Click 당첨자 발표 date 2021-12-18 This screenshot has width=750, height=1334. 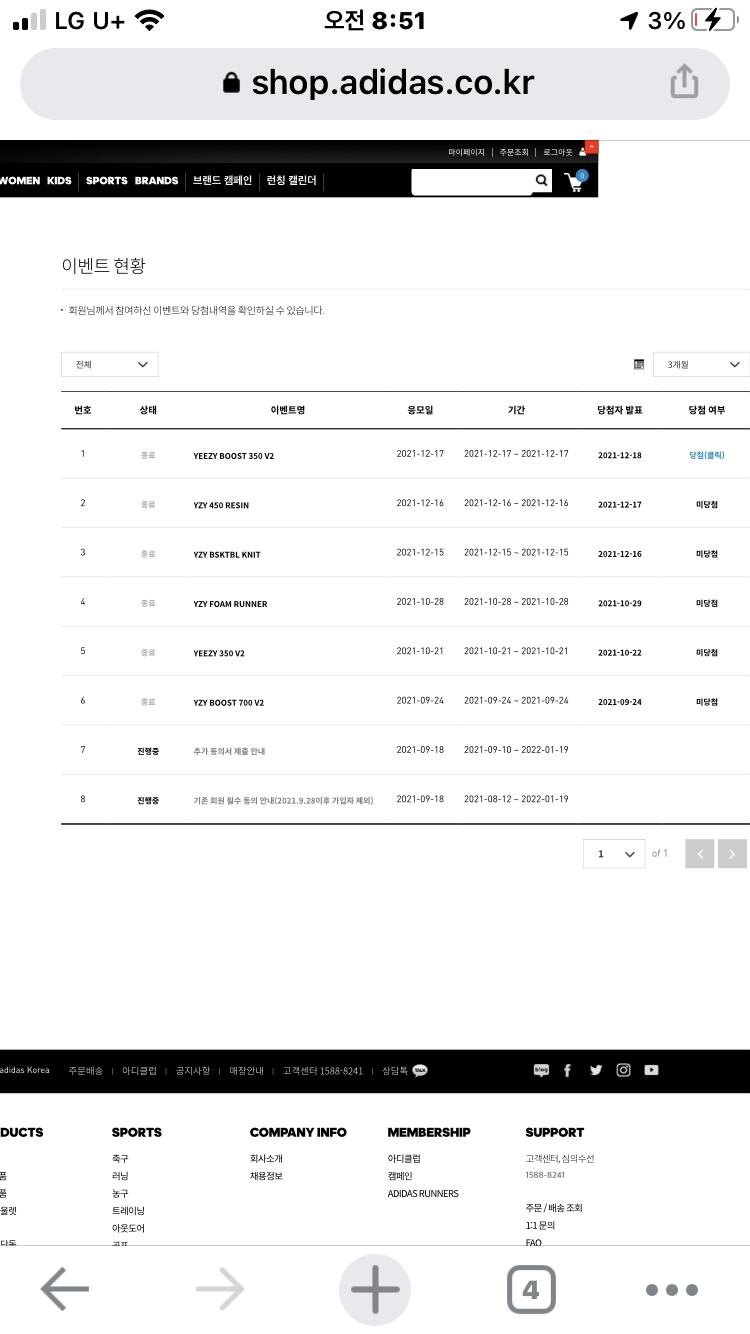(x=620, y=455)
